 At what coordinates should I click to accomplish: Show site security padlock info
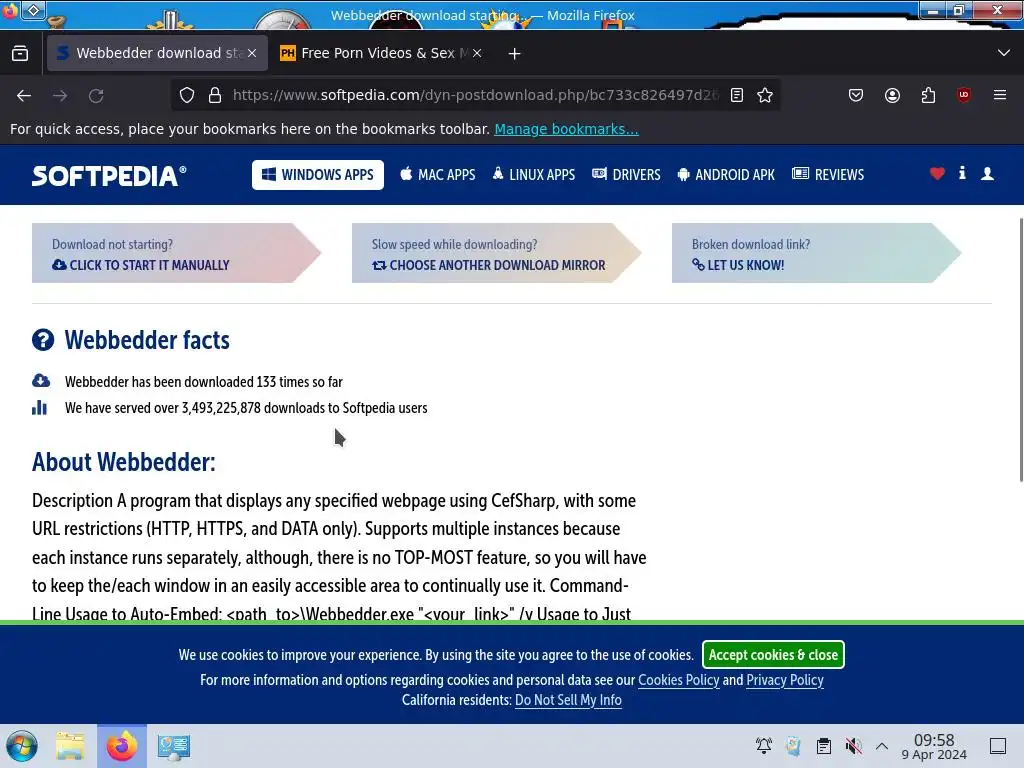tap(214, 95)
